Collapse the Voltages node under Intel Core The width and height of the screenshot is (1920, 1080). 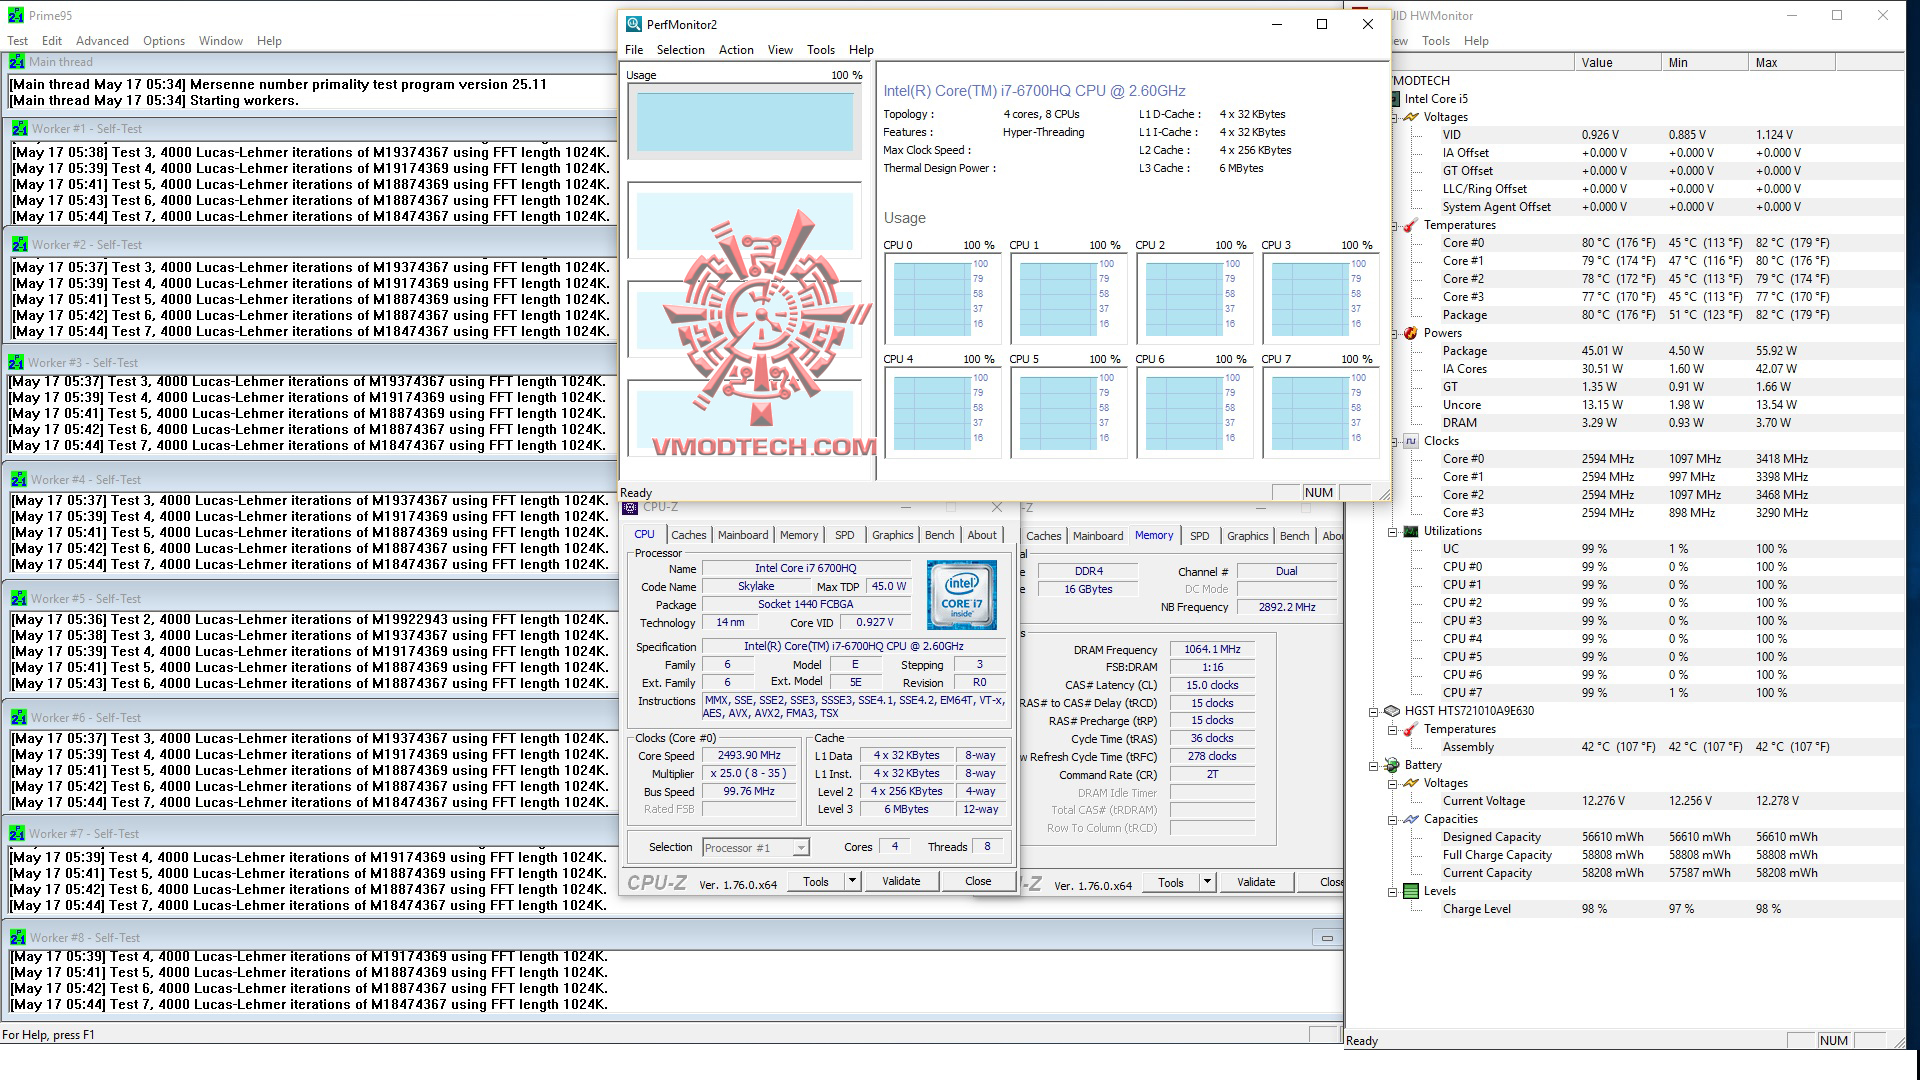pos(1393,117)
